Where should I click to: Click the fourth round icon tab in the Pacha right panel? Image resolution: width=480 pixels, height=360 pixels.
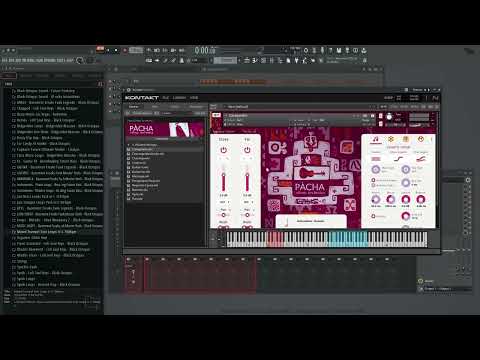pyautogui.click(x=421, y=139)
